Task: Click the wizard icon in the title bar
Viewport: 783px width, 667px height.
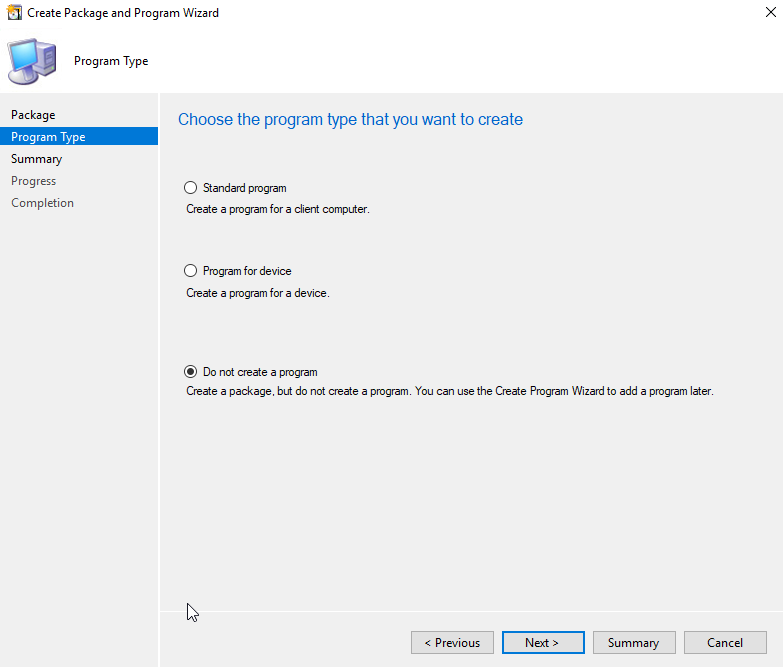Action: point(14,13)
